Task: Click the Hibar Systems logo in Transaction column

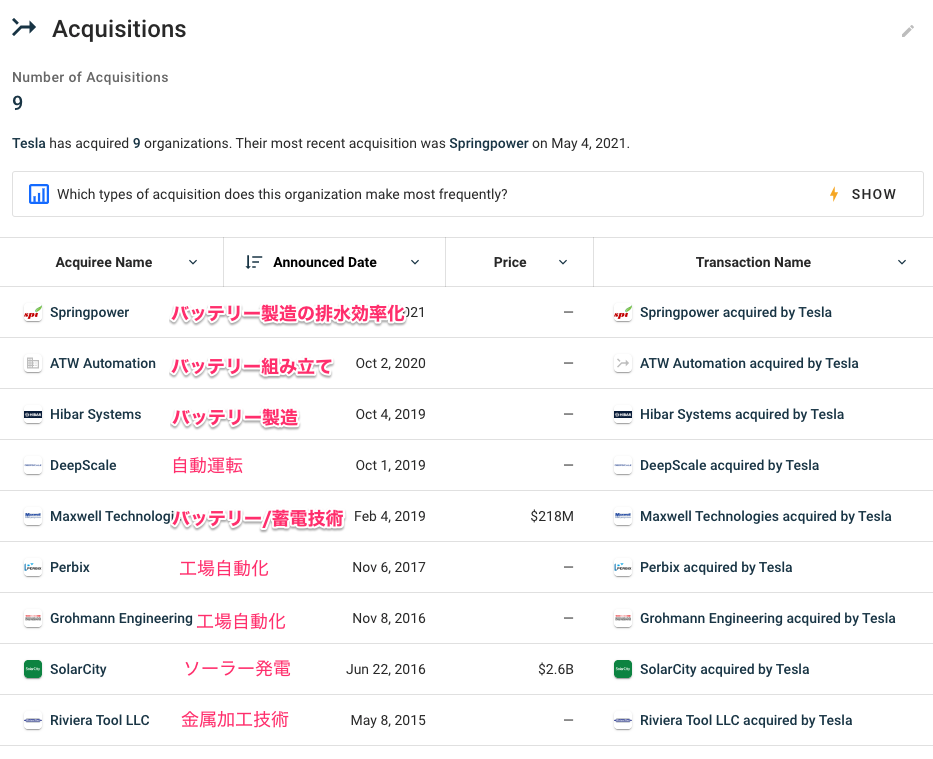Action: (x=622, y=415)
